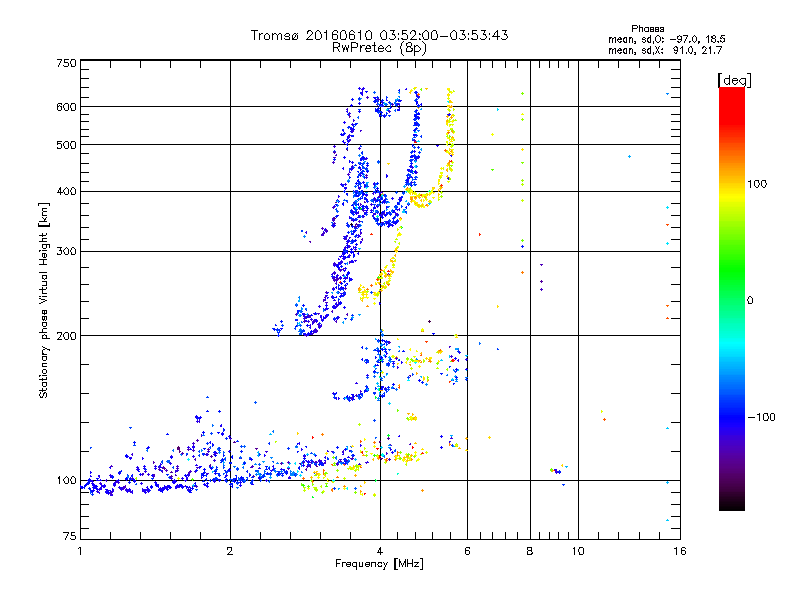Image resolution: width=800 pixels, height=600 pixels.
Task: Click the y-axis tick label '200'
Action: point(66,336)
